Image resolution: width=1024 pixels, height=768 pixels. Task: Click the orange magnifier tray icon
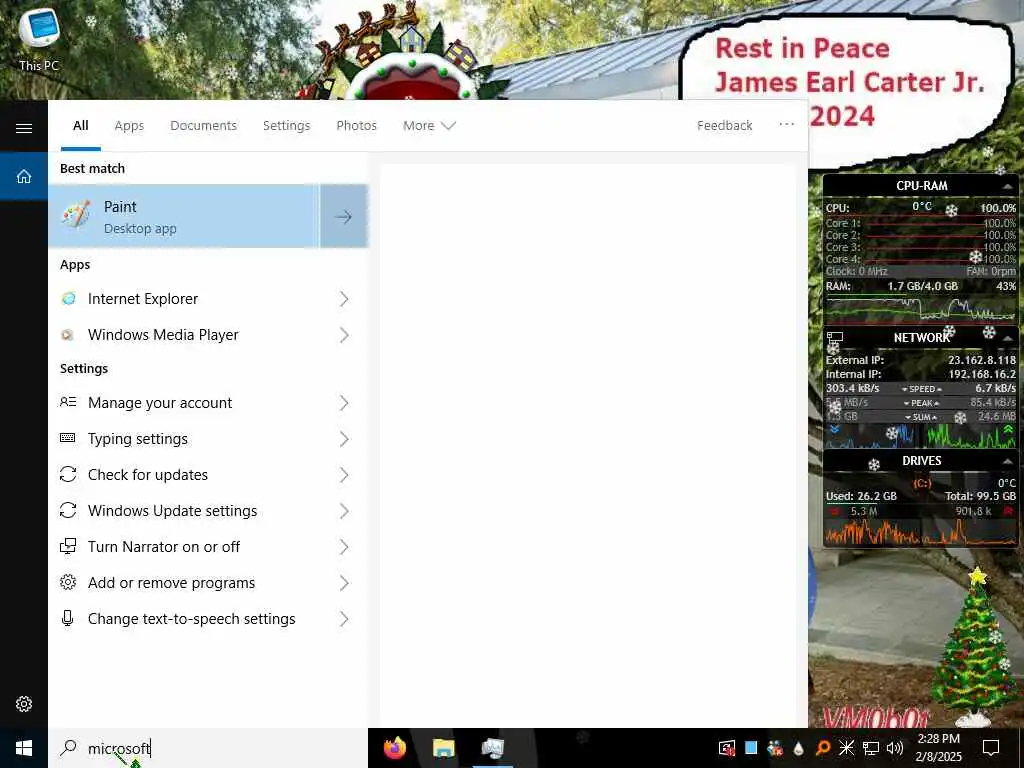tap(823, 748)
